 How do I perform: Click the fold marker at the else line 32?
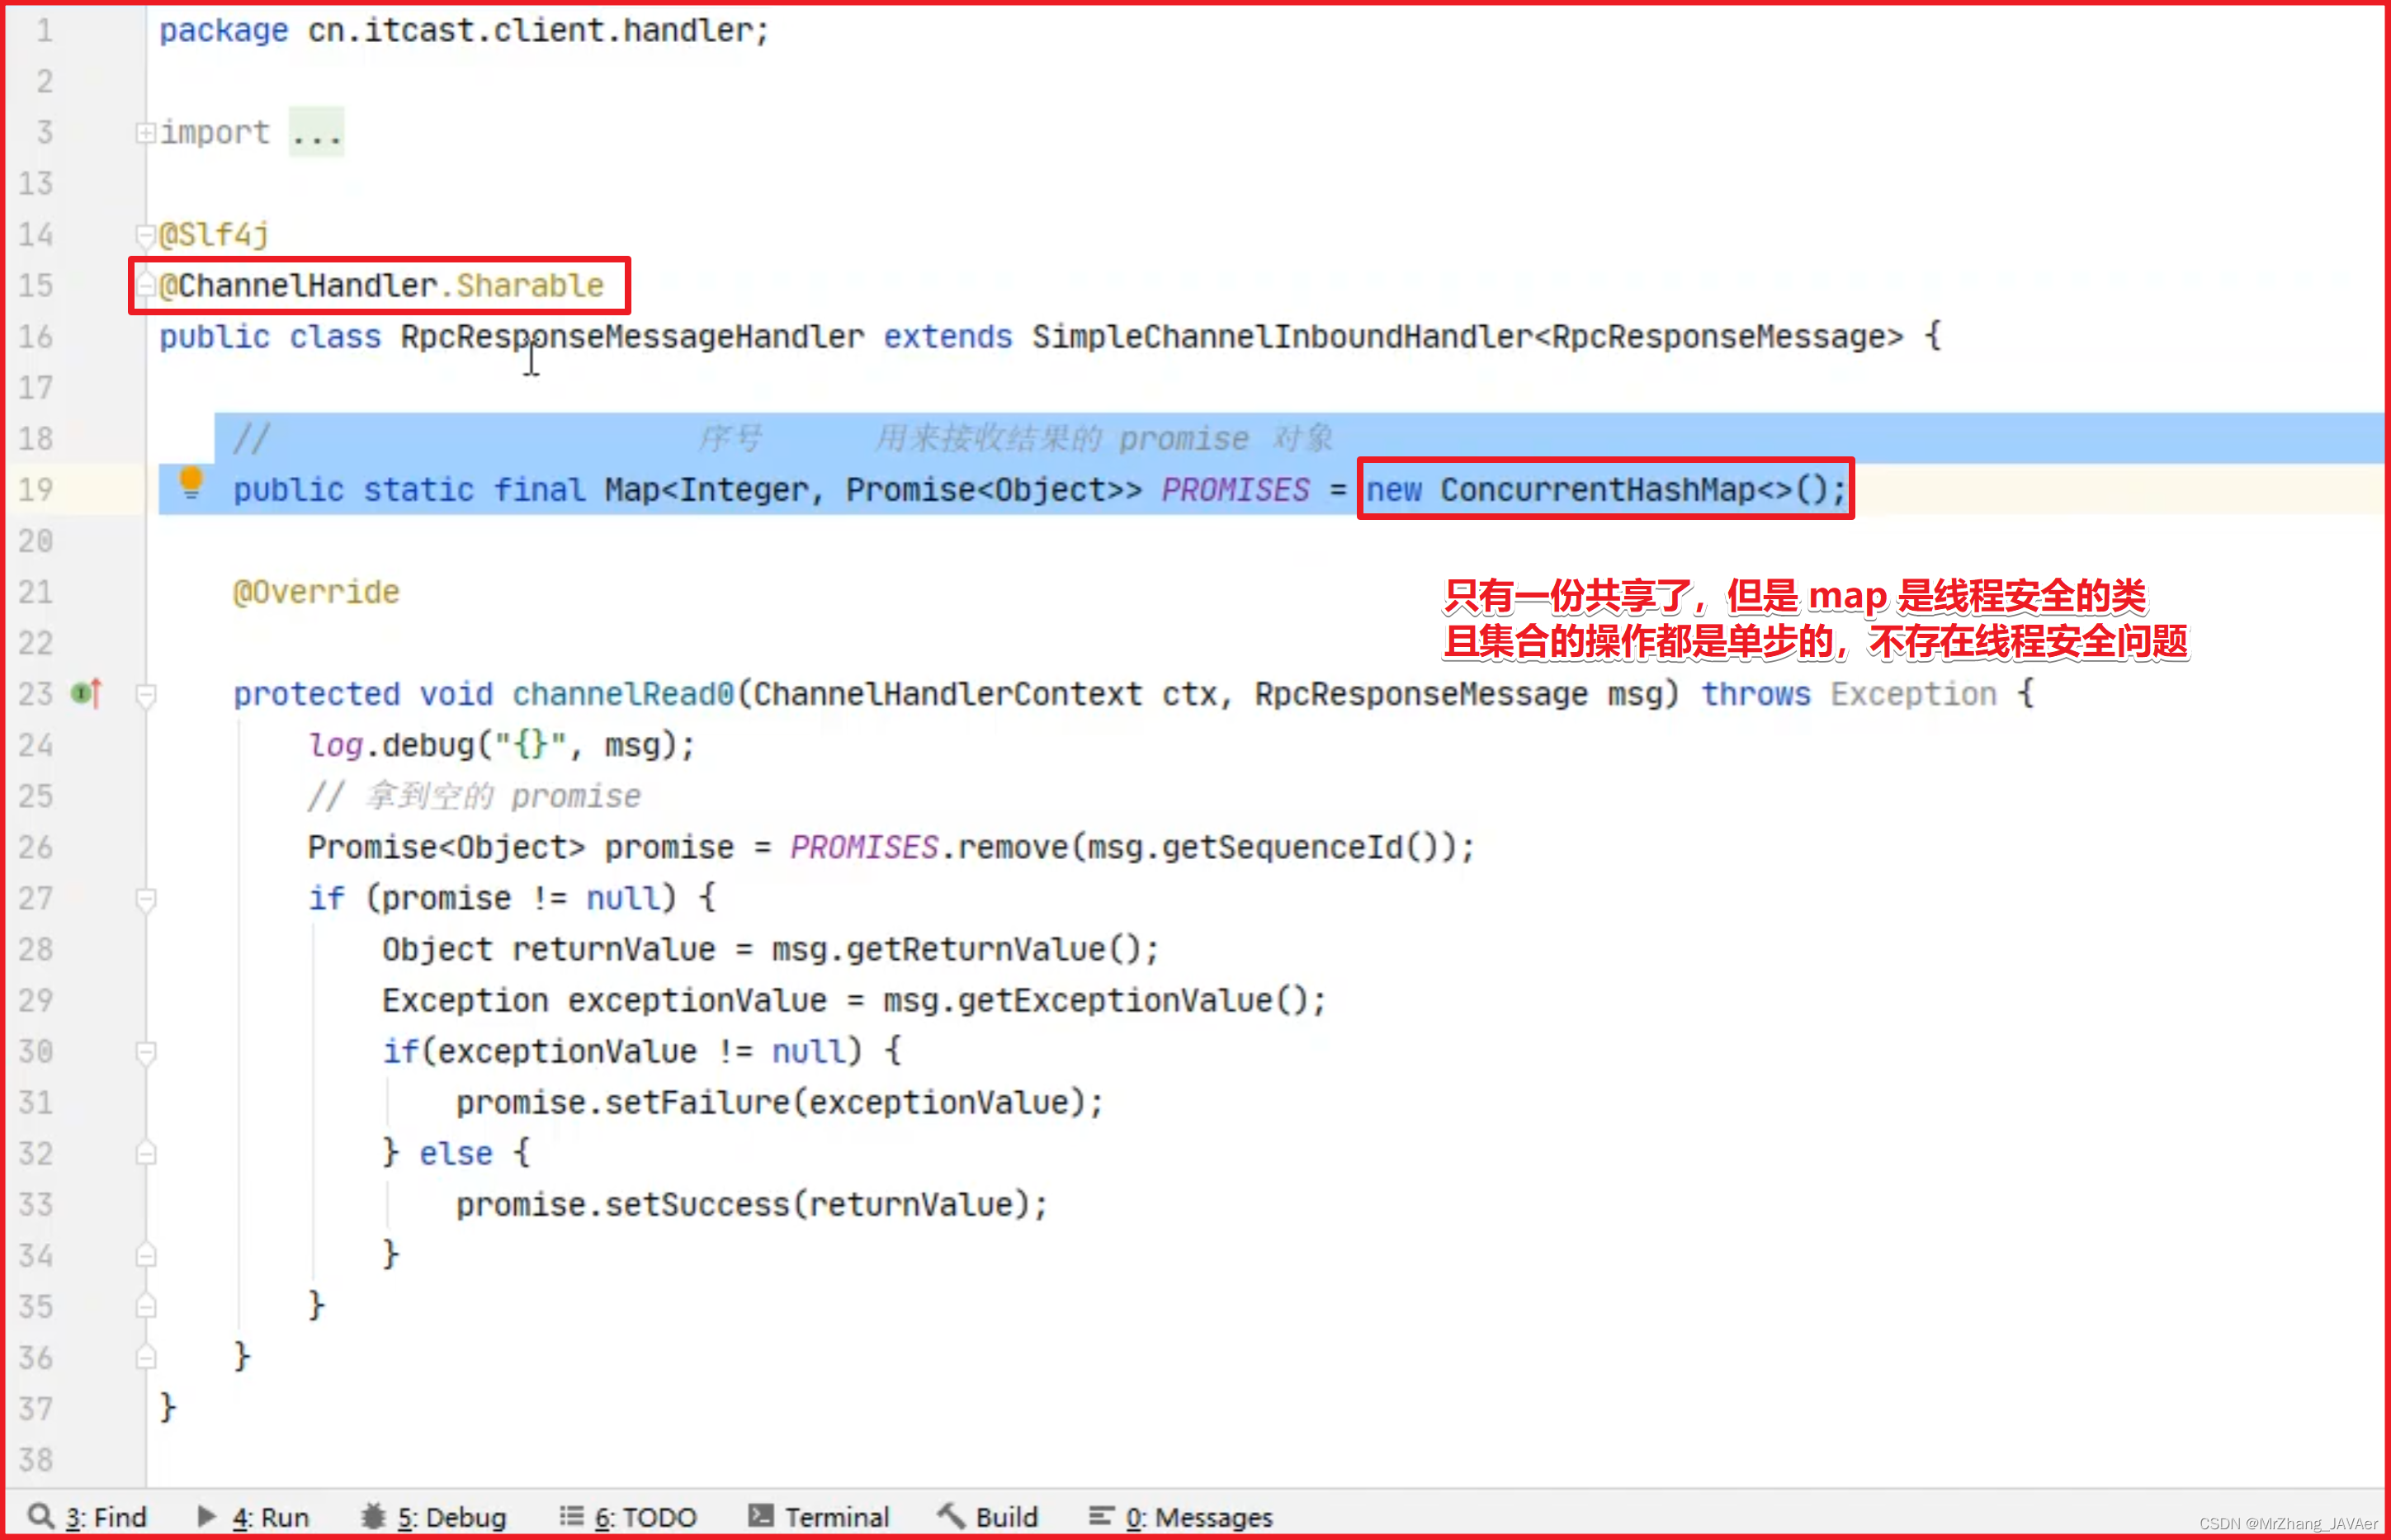[x=146, y=1154]
